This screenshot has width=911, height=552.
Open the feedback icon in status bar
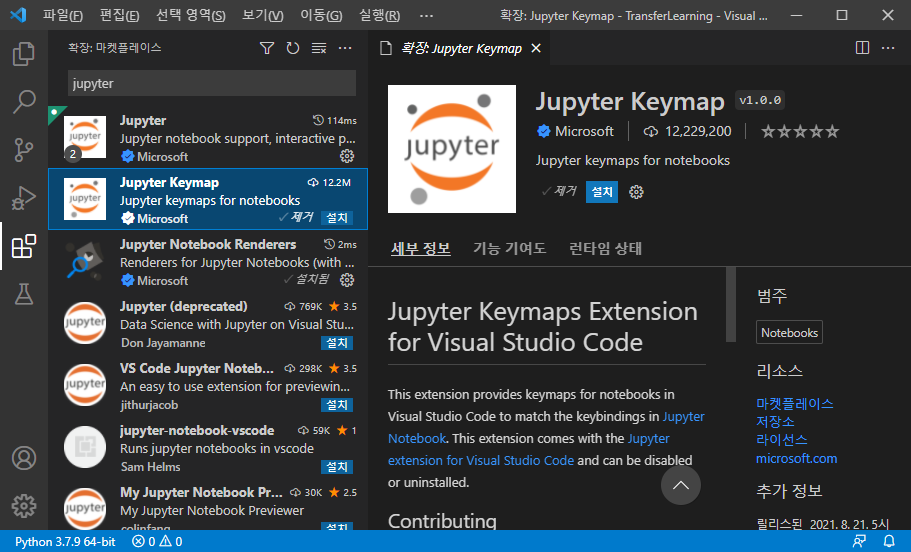859,542
